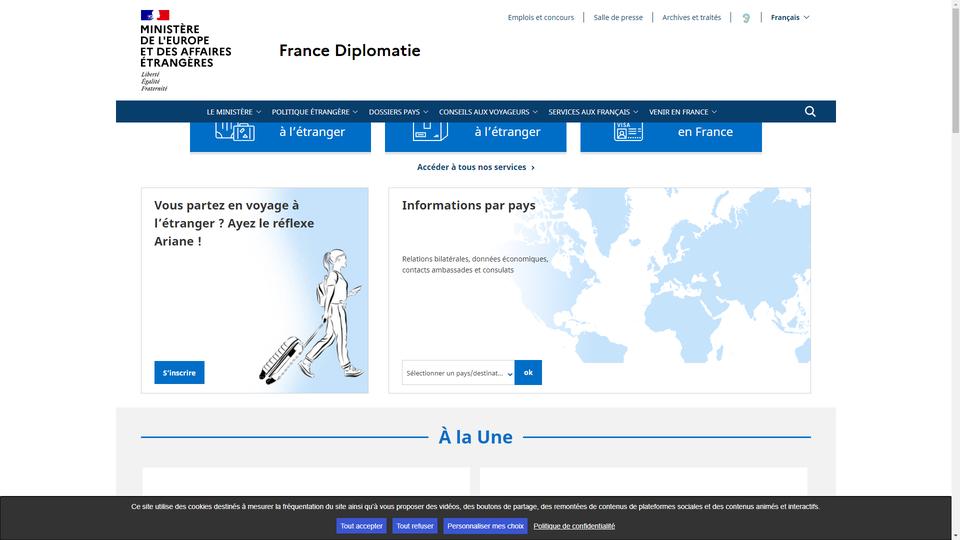The height and width of the screenshot is (540, 960).
Task: Click the world map image
Action: click(664, 276)
